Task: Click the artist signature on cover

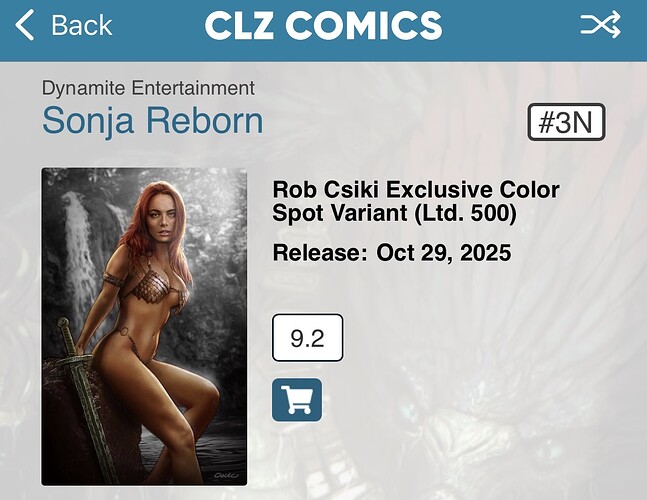Action: (226, 475)
